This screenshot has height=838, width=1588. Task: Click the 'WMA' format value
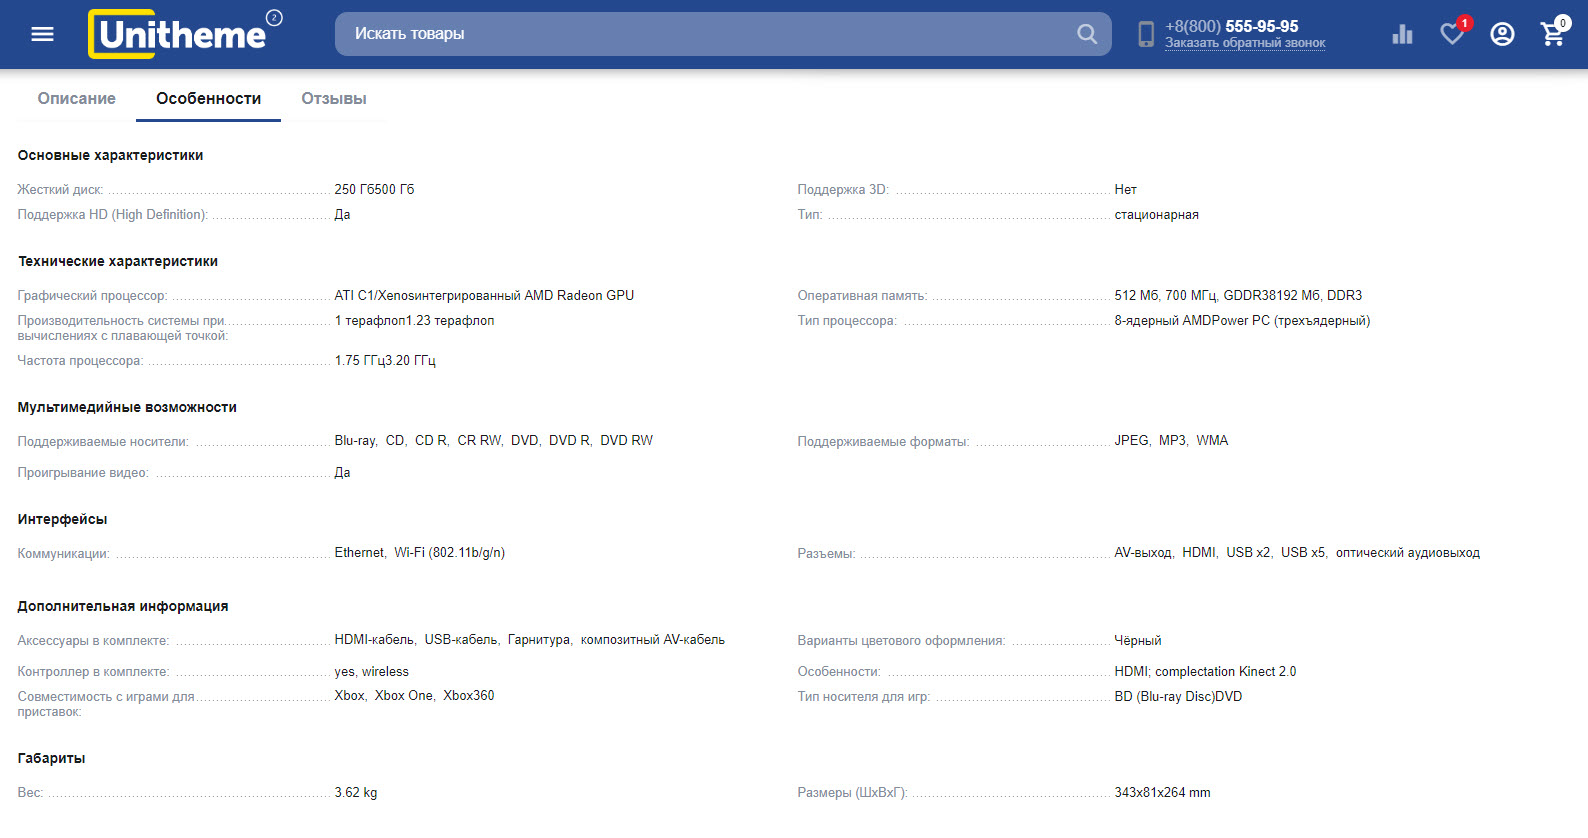[1212, 440]
